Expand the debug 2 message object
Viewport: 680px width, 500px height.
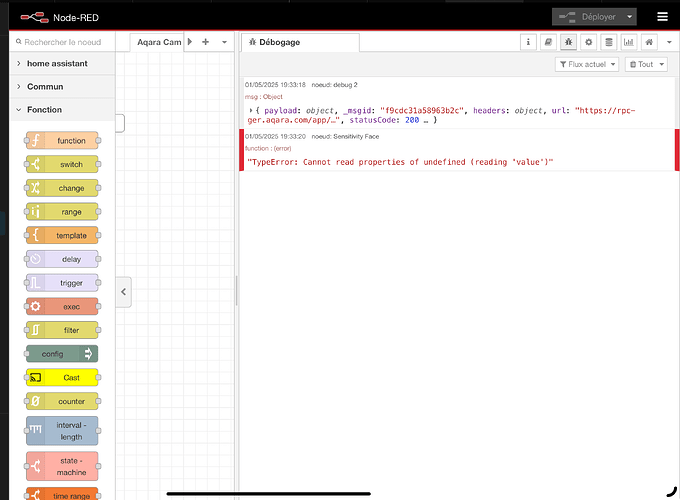point(251,111)
